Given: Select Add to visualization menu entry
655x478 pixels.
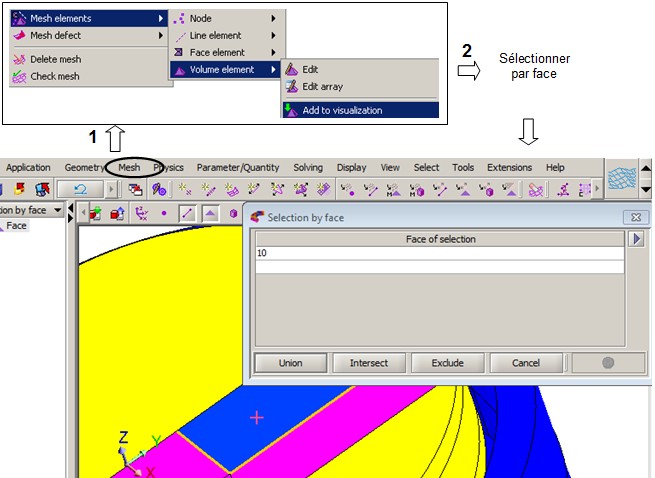Looking at the screenshot, I should [342, 110].
